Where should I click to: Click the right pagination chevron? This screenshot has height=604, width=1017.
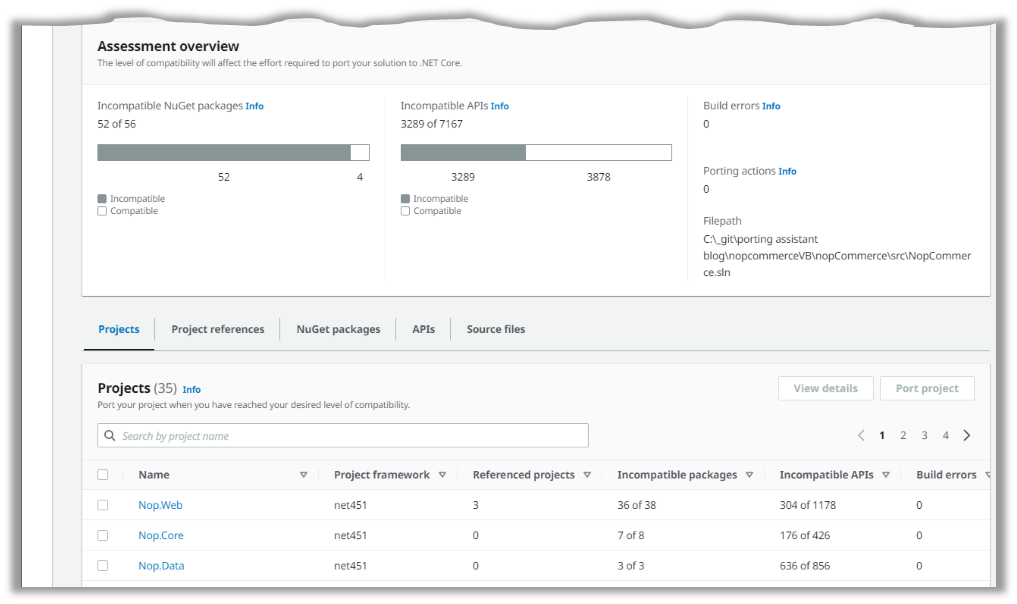coord(967,435)
